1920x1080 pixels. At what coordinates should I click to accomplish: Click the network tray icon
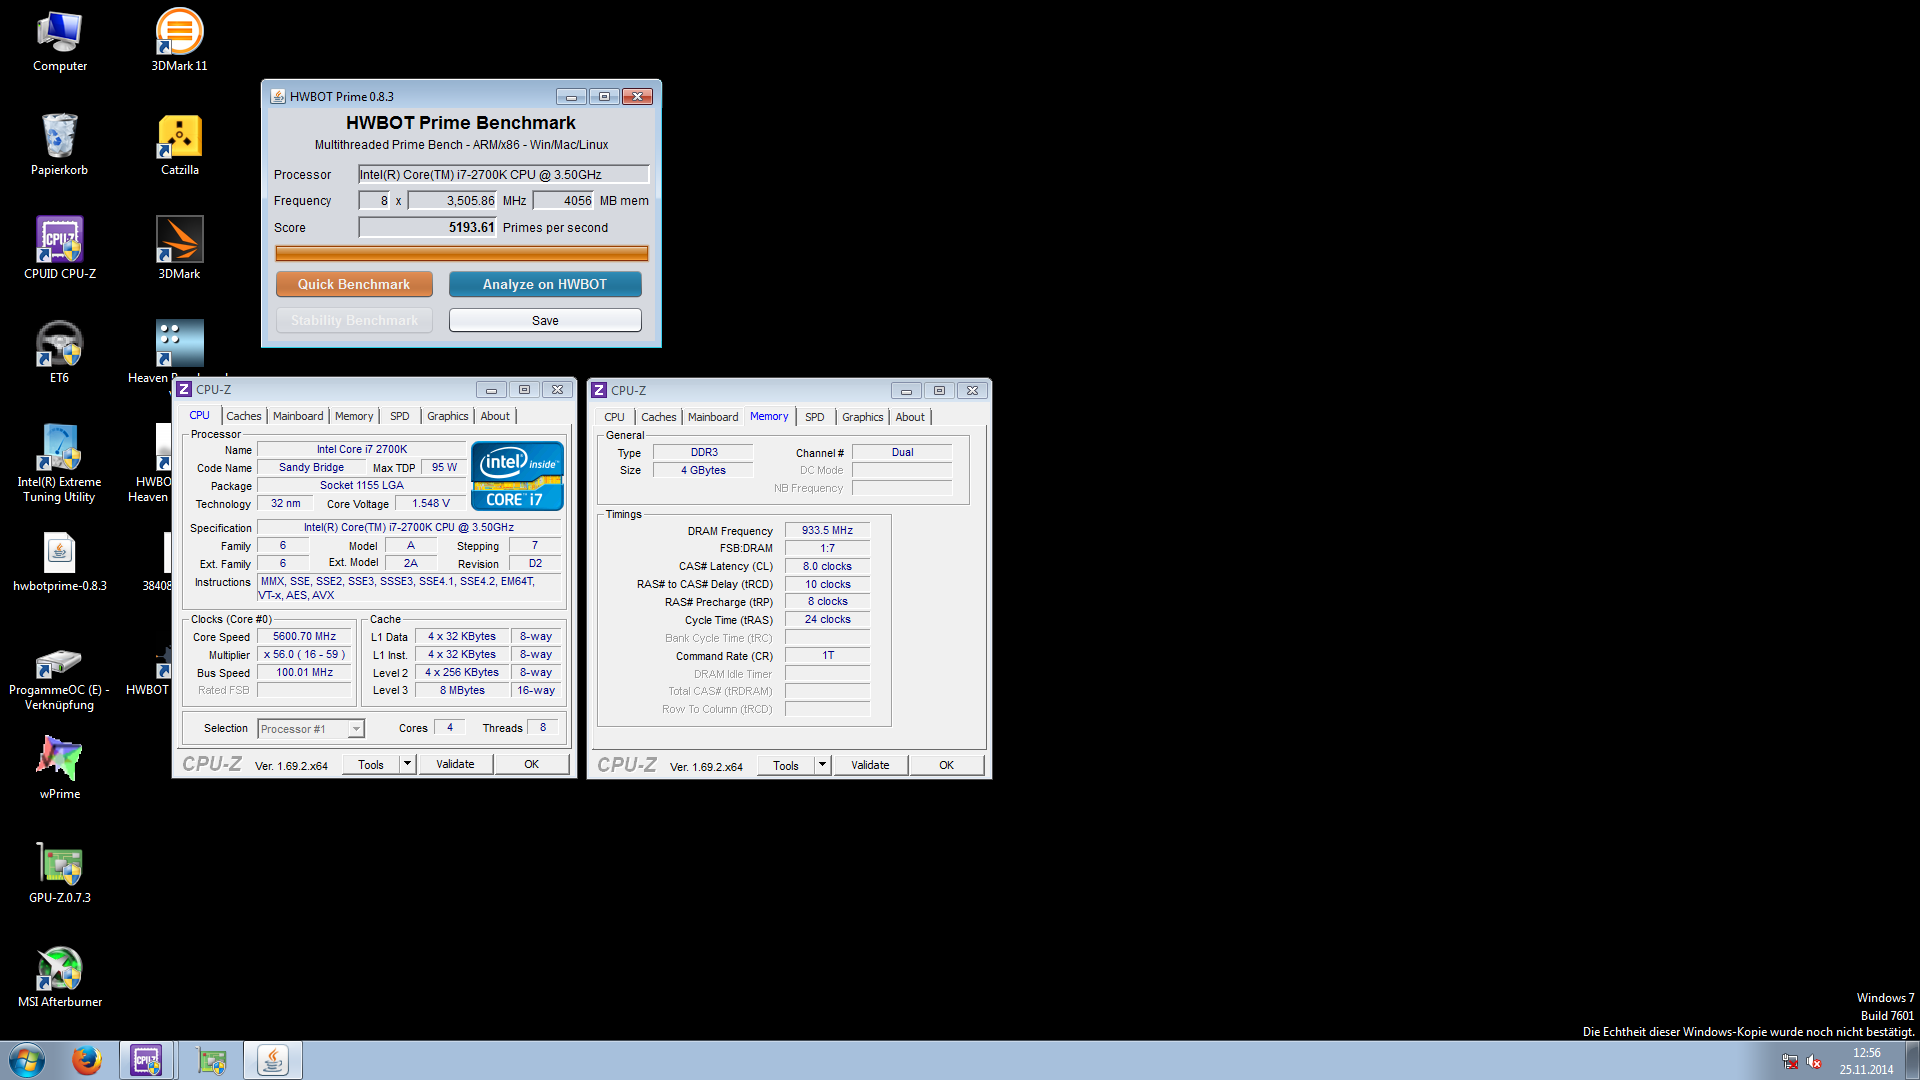click(x=1790, y=1062)
